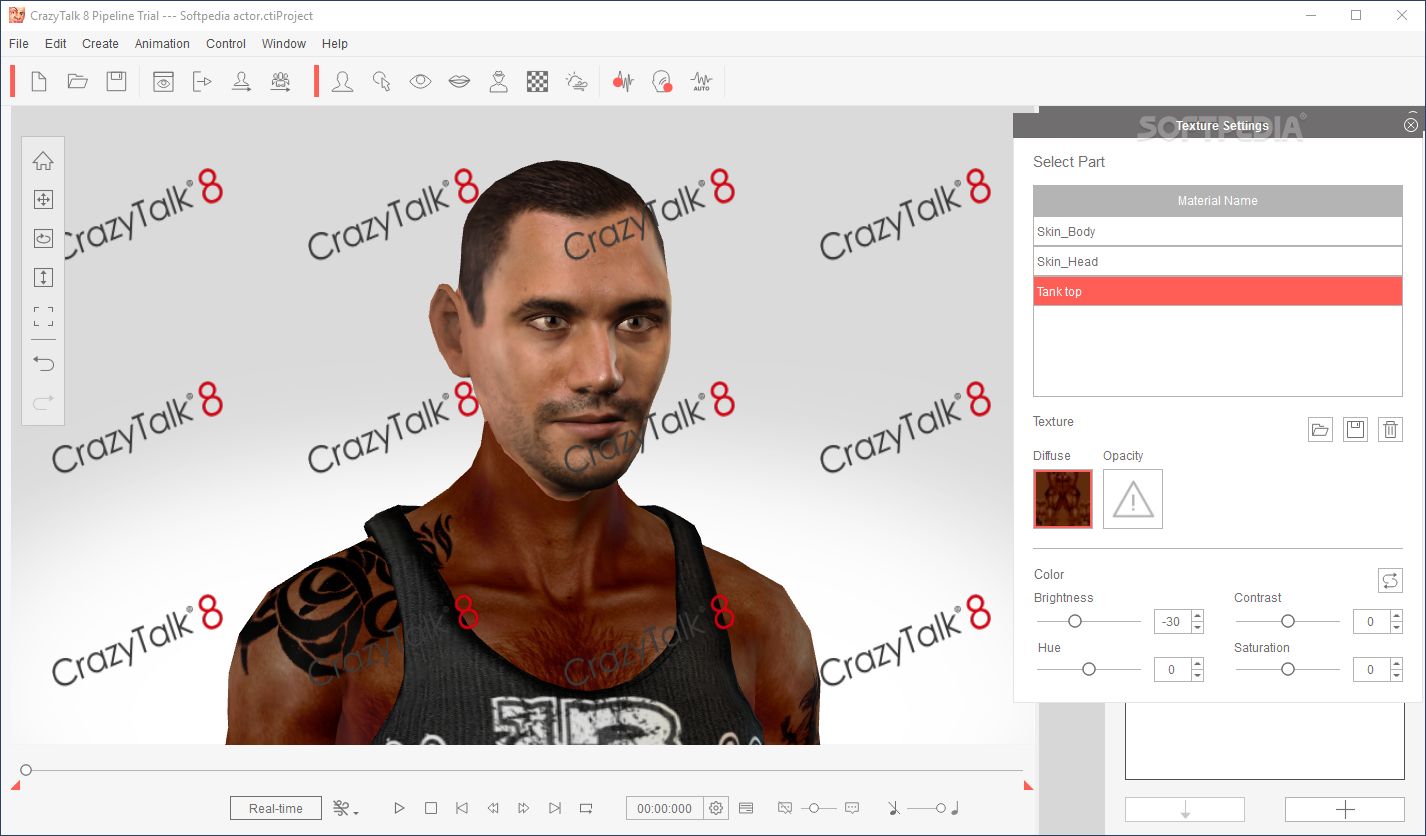Increase the Contrast value with up arrow
The width and height of the screenshot is (1426, 836).
point(1397,616)
